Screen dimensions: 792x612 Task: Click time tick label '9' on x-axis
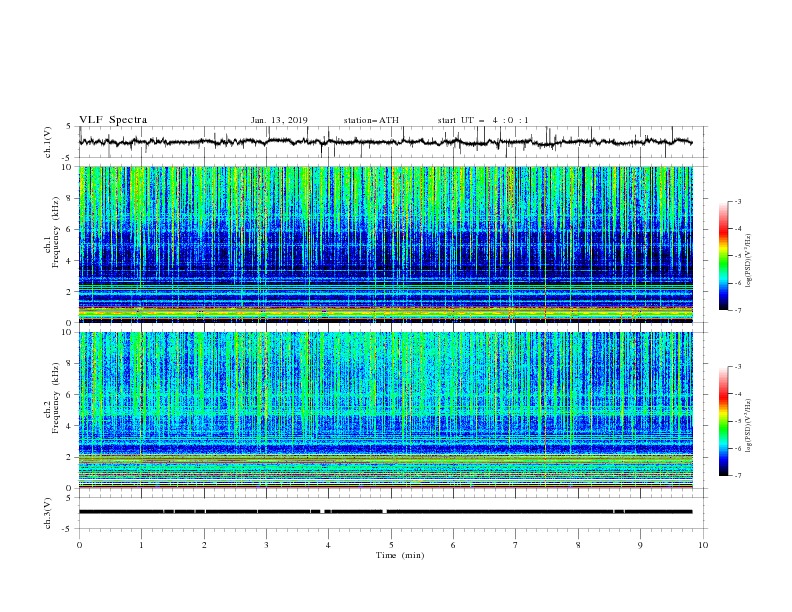pyautogui.click(x=640, y=545)
